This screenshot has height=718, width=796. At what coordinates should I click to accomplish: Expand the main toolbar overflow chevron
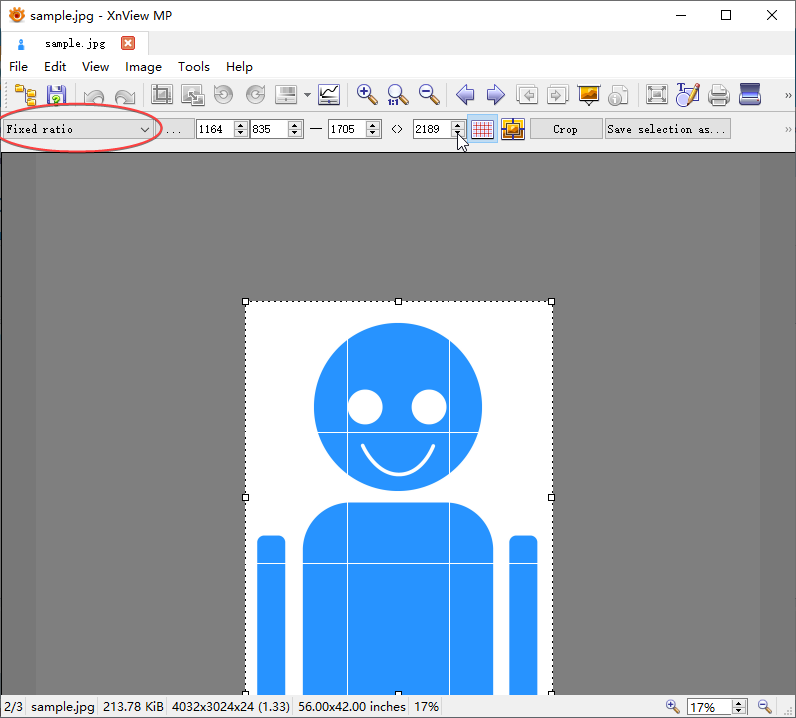pos(786,96)
